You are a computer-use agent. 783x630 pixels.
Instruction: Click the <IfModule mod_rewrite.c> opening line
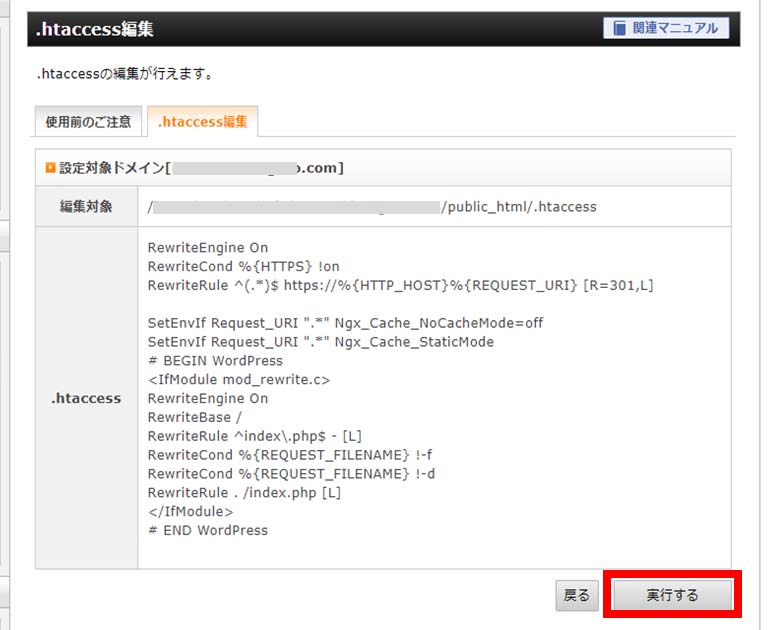point(238,379)
